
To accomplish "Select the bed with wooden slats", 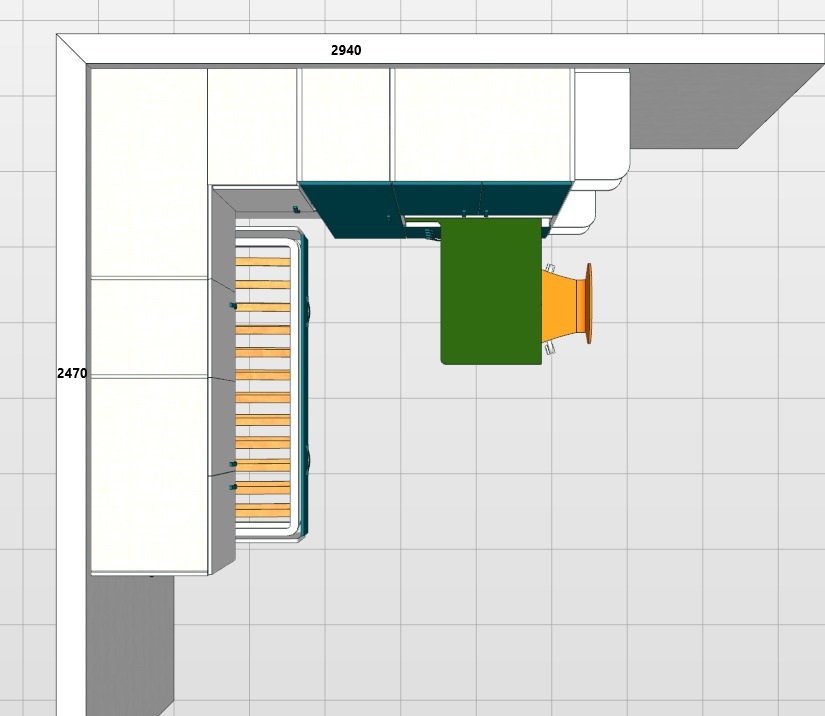I will (270, 385).
